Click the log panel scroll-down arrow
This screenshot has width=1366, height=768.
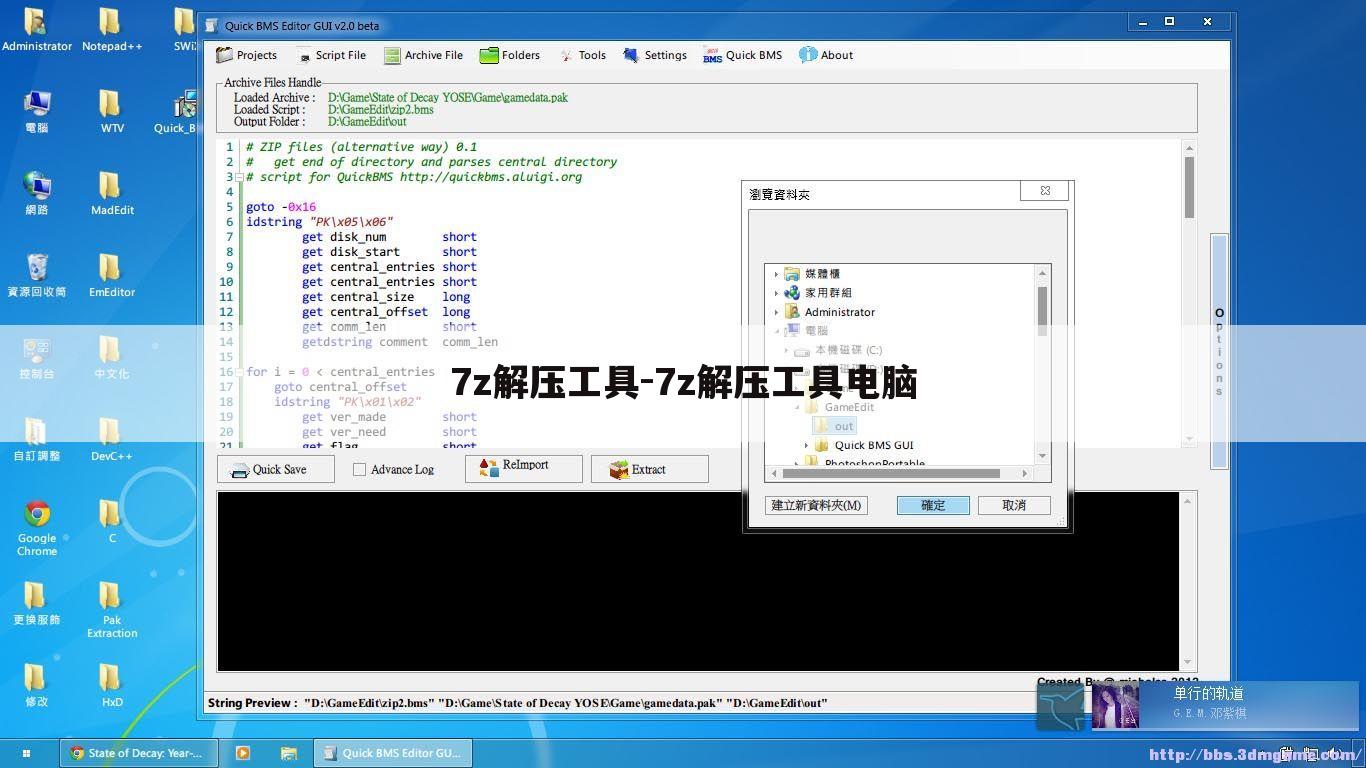coord(1188,662)
